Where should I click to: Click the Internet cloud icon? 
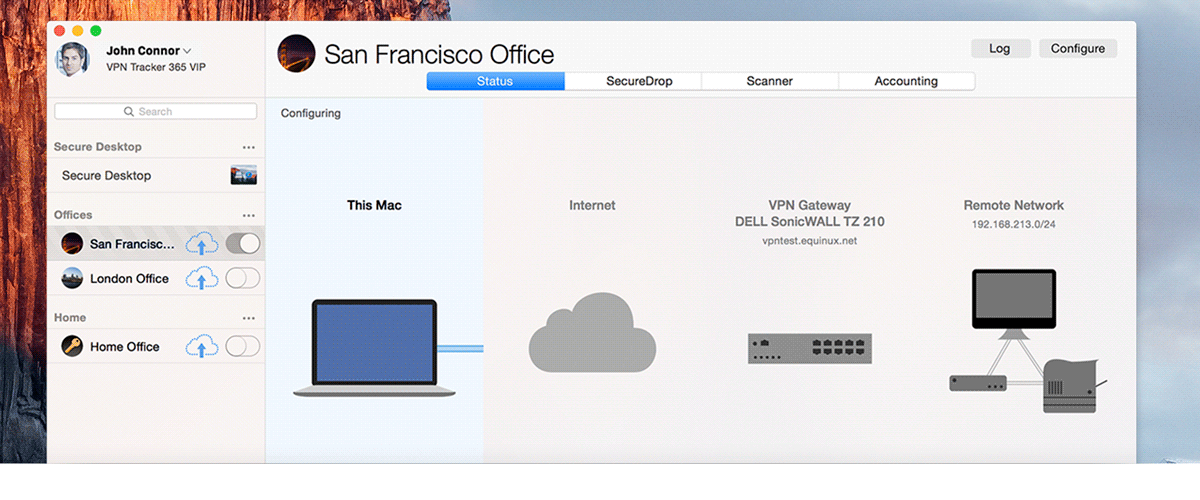click(x=592, y=333)
